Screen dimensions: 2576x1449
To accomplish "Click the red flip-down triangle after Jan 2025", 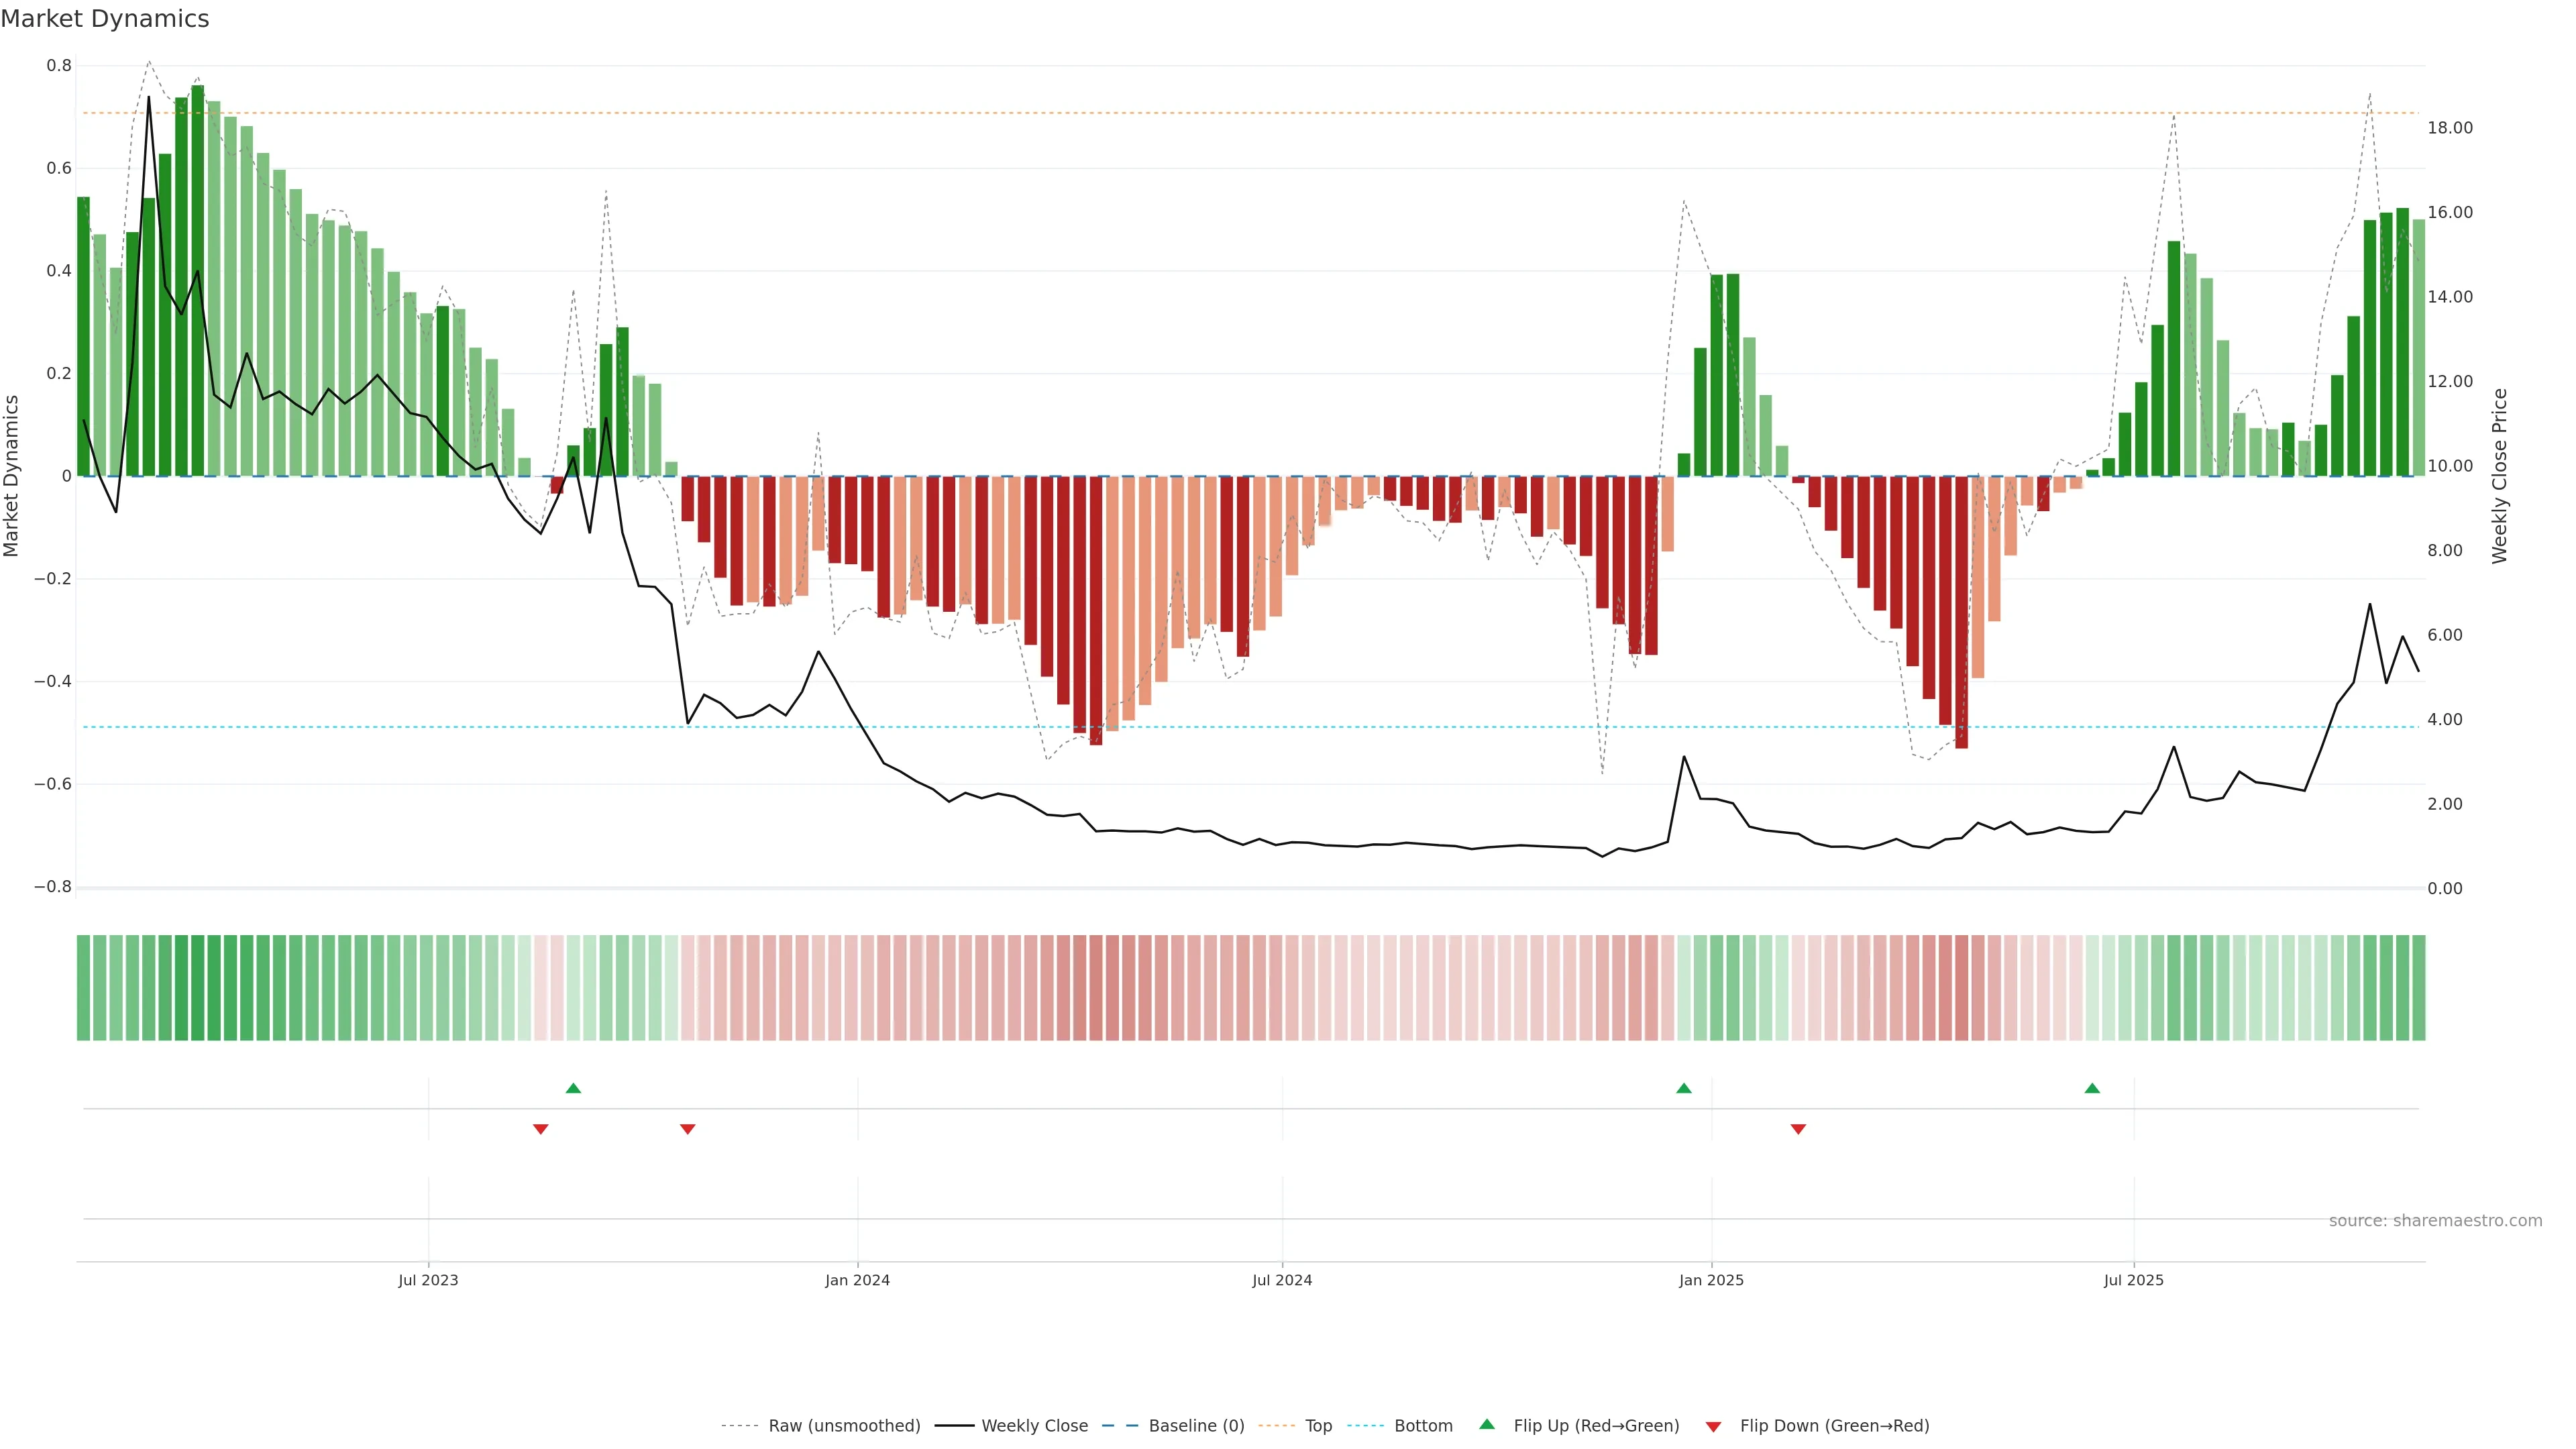I will (1798, 1129).
